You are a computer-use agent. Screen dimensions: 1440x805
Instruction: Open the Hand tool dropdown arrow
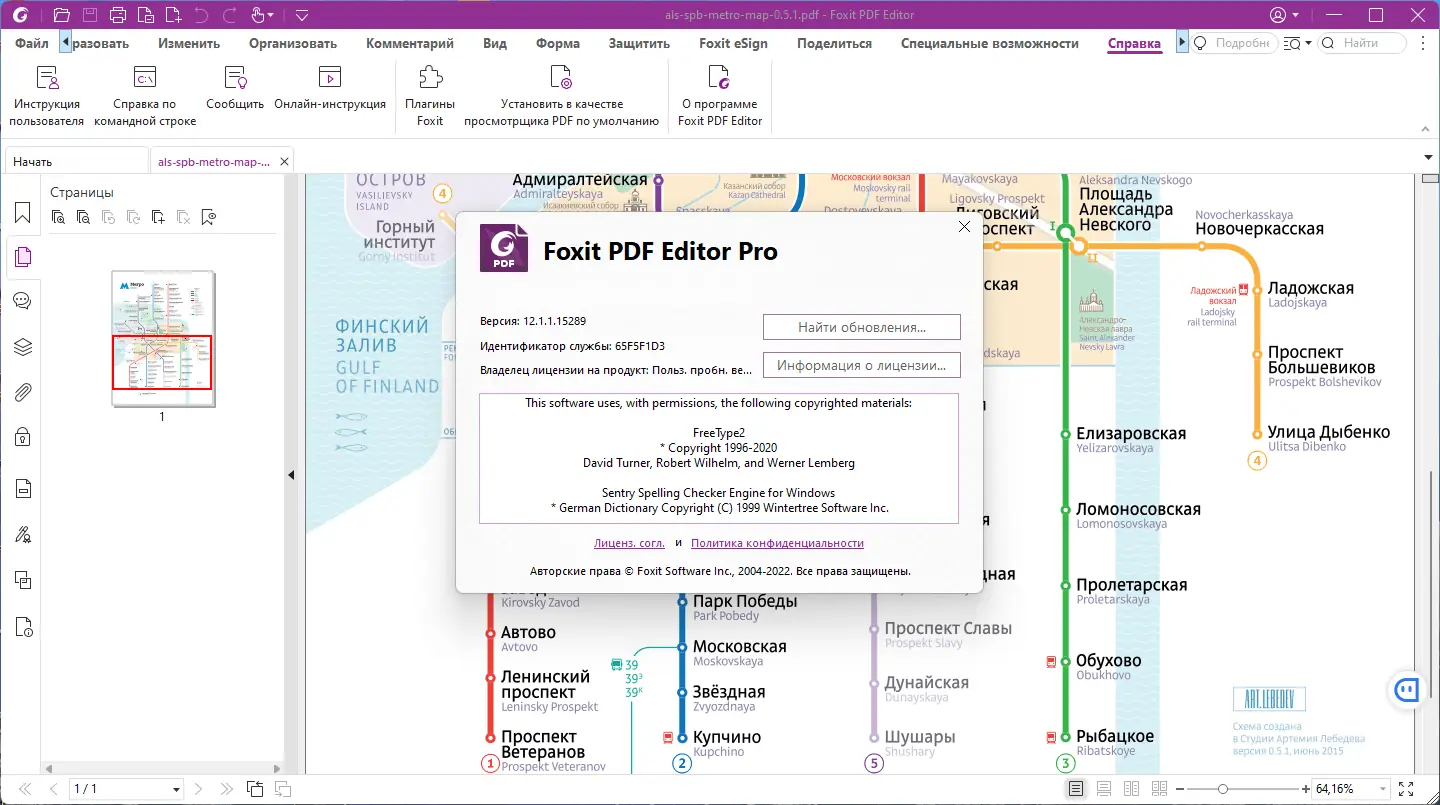point(272,15)
